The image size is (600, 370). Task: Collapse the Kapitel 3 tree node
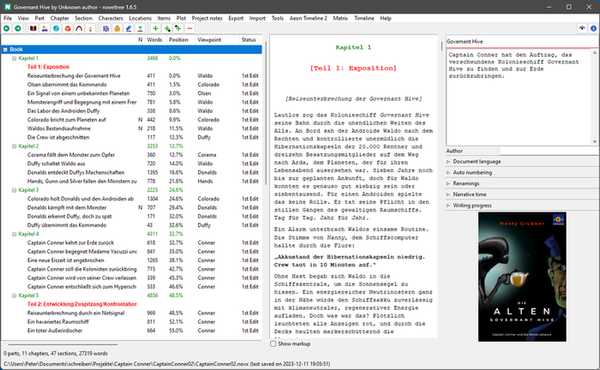tap(14, 190)
